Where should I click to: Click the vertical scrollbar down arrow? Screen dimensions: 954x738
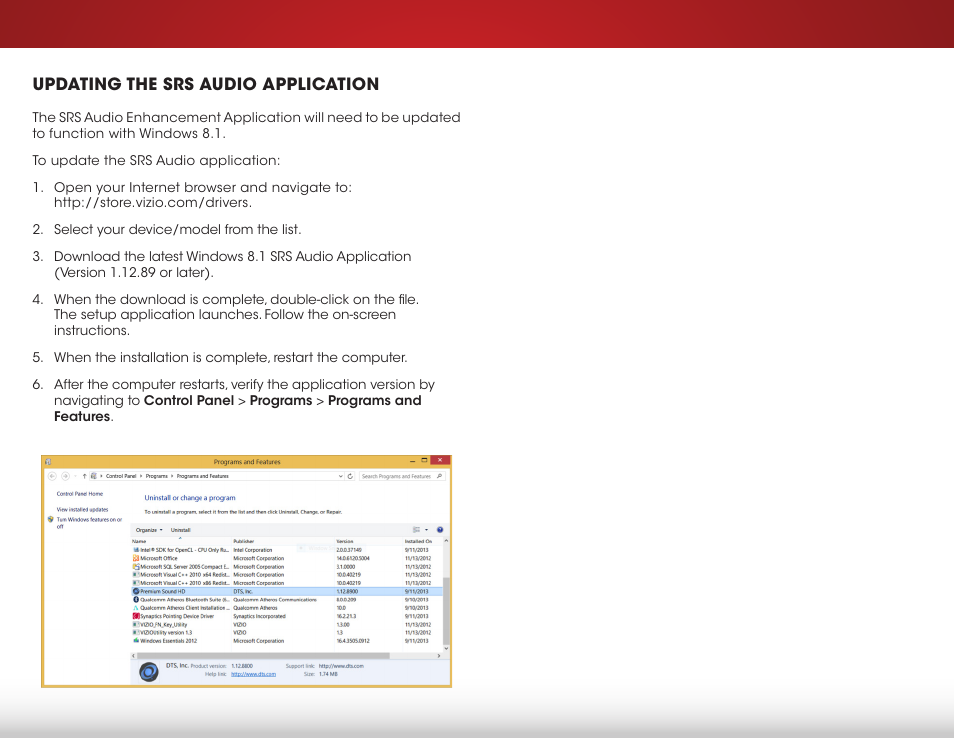446,649
